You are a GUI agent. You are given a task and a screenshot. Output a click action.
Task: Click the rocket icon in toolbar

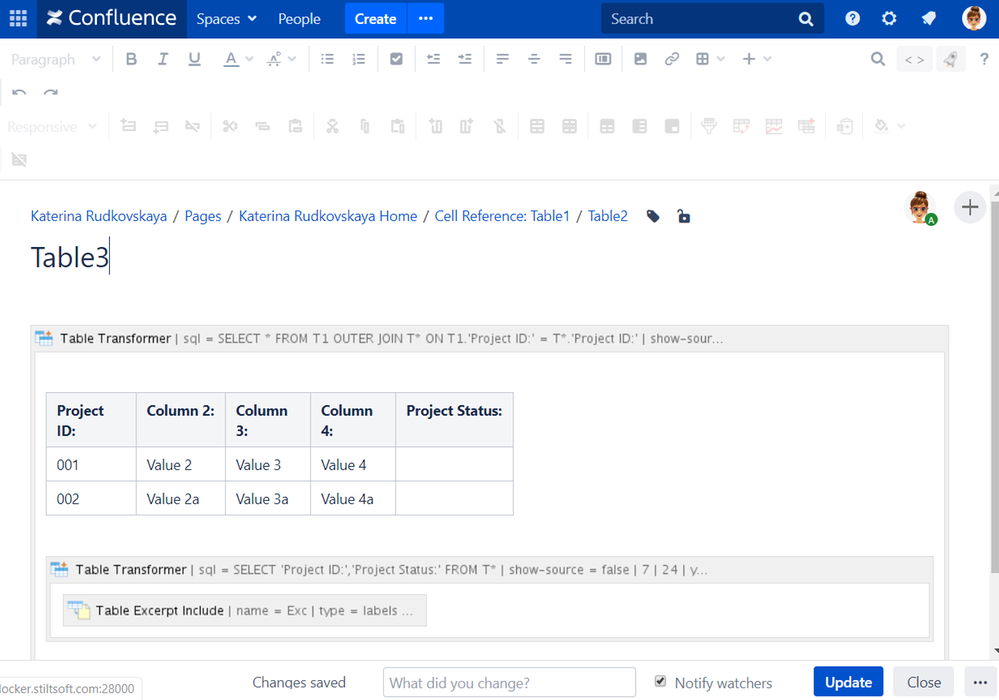click(x=950, y=59)
